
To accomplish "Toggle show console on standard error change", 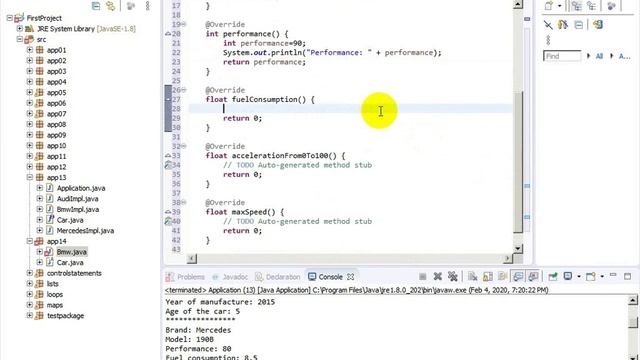I will [533, 277].
